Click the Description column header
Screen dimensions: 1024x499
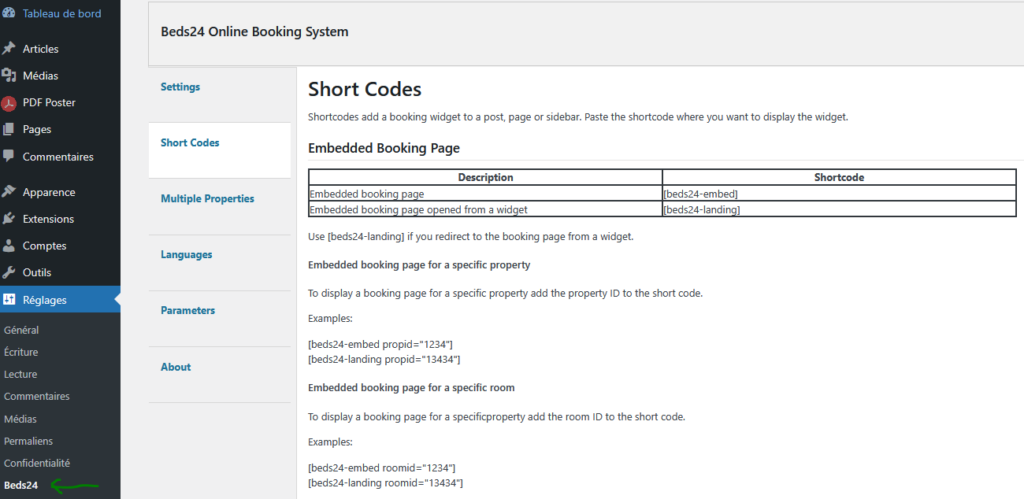pos(485,178)
